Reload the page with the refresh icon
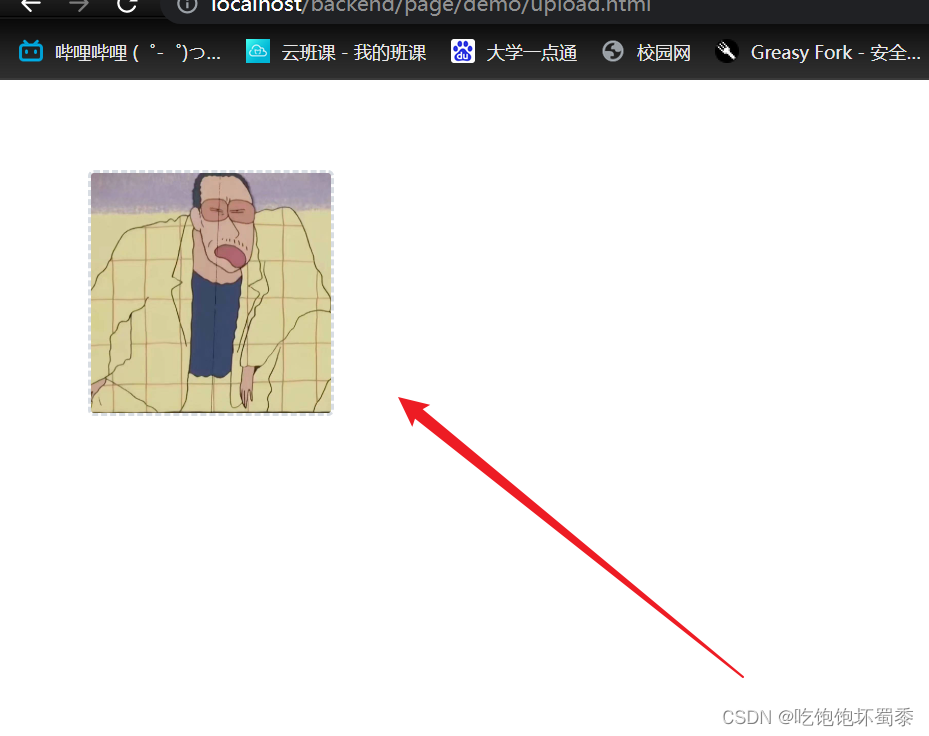The width and height of the screenshot is (929, 736). click(x=127, y=5)
